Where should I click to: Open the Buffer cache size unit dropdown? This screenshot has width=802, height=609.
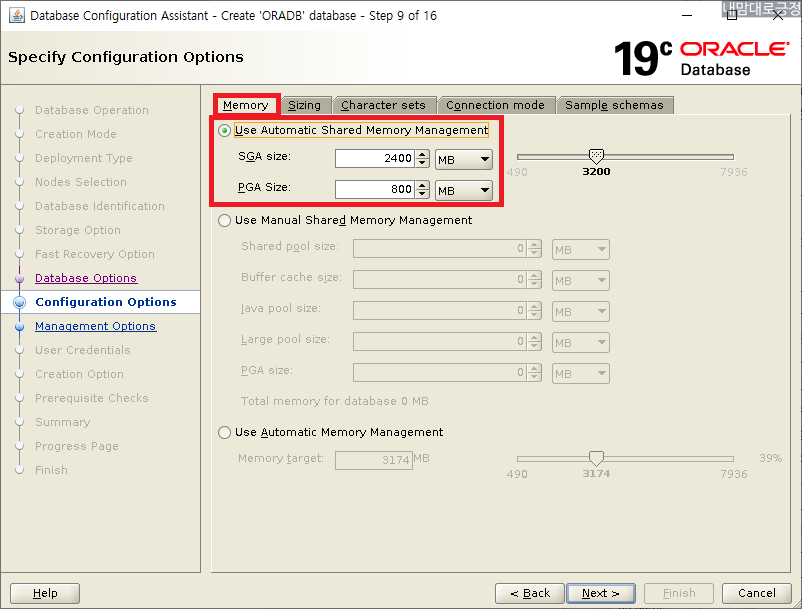[x=581, y=281]
